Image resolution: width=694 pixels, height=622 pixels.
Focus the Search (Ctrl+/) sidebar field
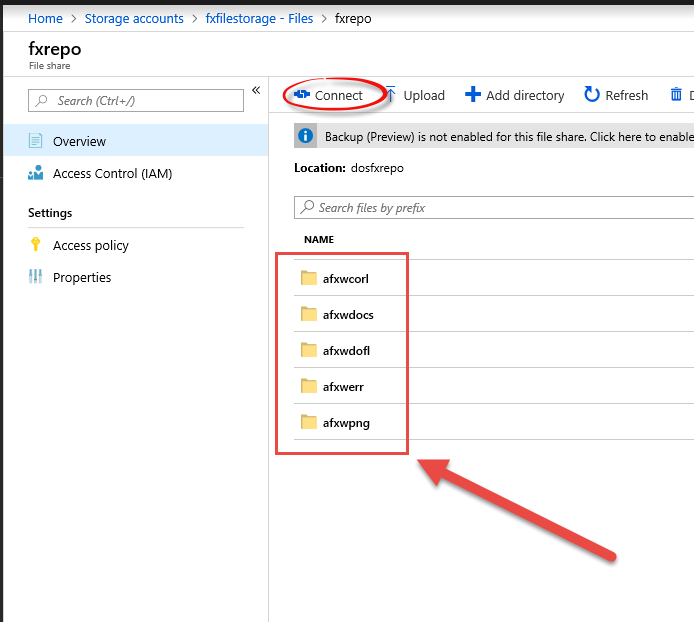pos(136,100)
